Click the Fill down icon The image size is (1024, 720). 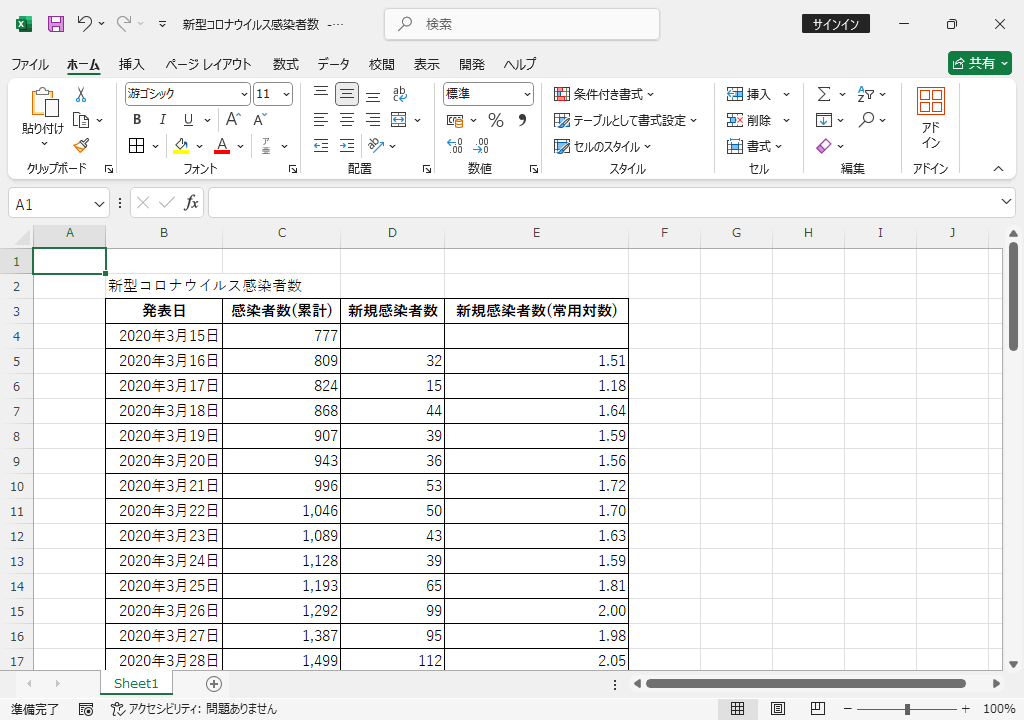tap(824, 120)
